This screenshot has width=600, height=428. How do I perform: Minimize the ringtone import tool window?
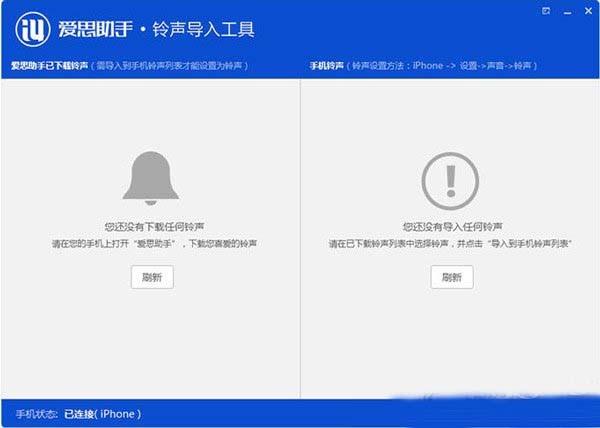pos(567,12)
